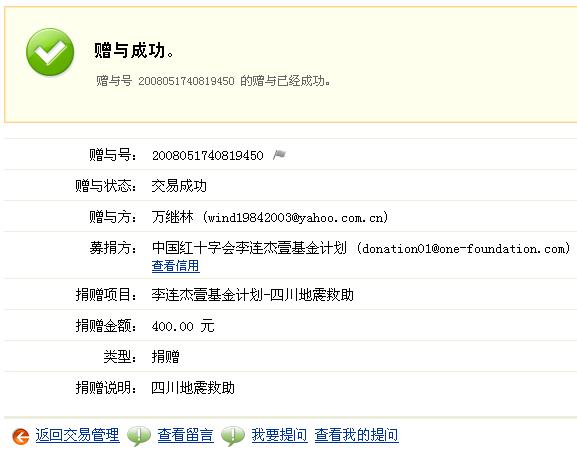
Task: Click the green bubble icon before 查看留言
Action: [x=139, y=436]
